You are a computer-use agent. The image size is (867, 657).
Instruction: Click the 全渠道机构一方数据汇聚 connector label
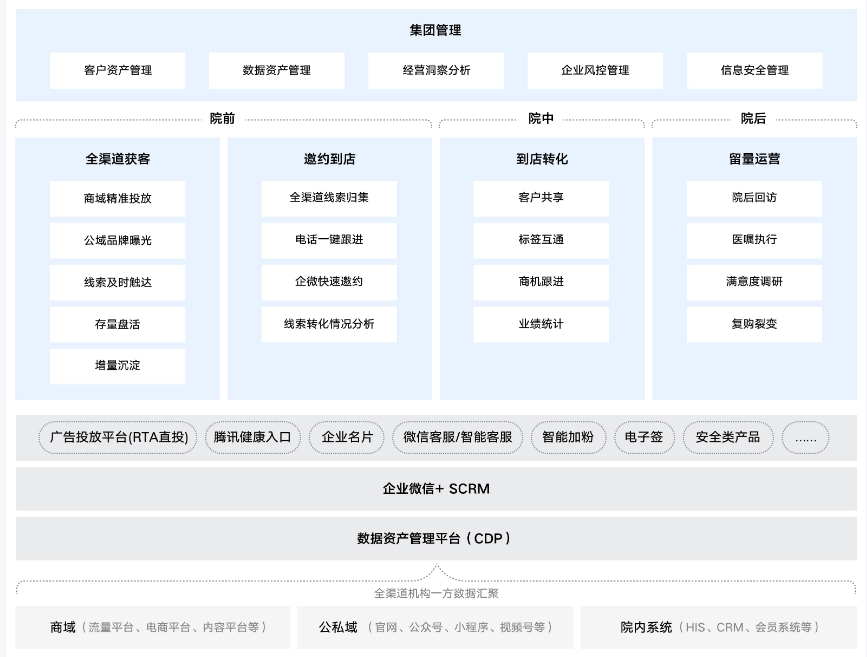coord(433,592)
